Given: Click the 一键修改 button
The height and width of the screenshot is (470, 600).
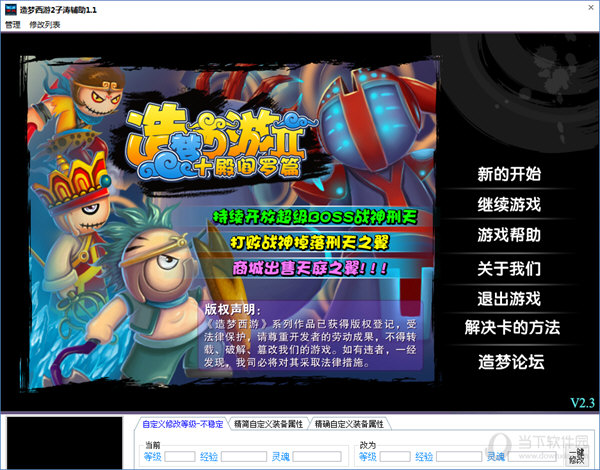Looking at the screenshot, I should coord(576,457).
